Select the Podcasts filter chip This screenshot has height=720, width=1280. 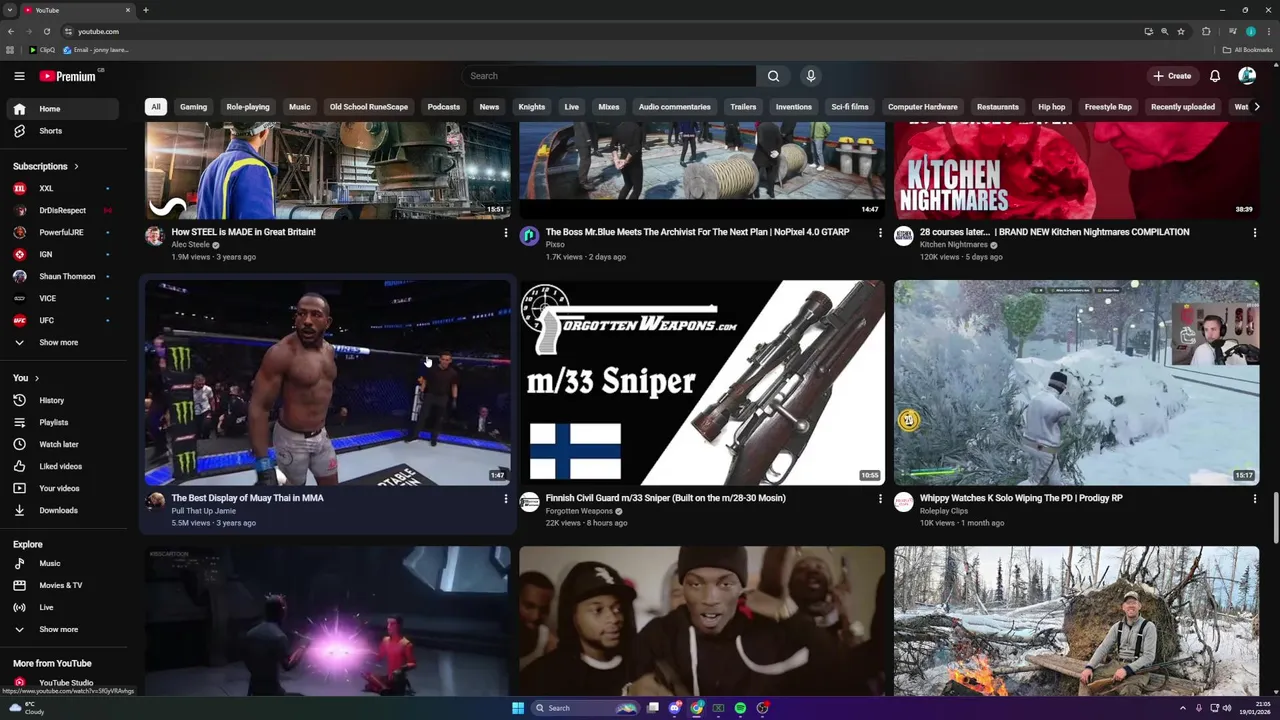pos(444,107)
